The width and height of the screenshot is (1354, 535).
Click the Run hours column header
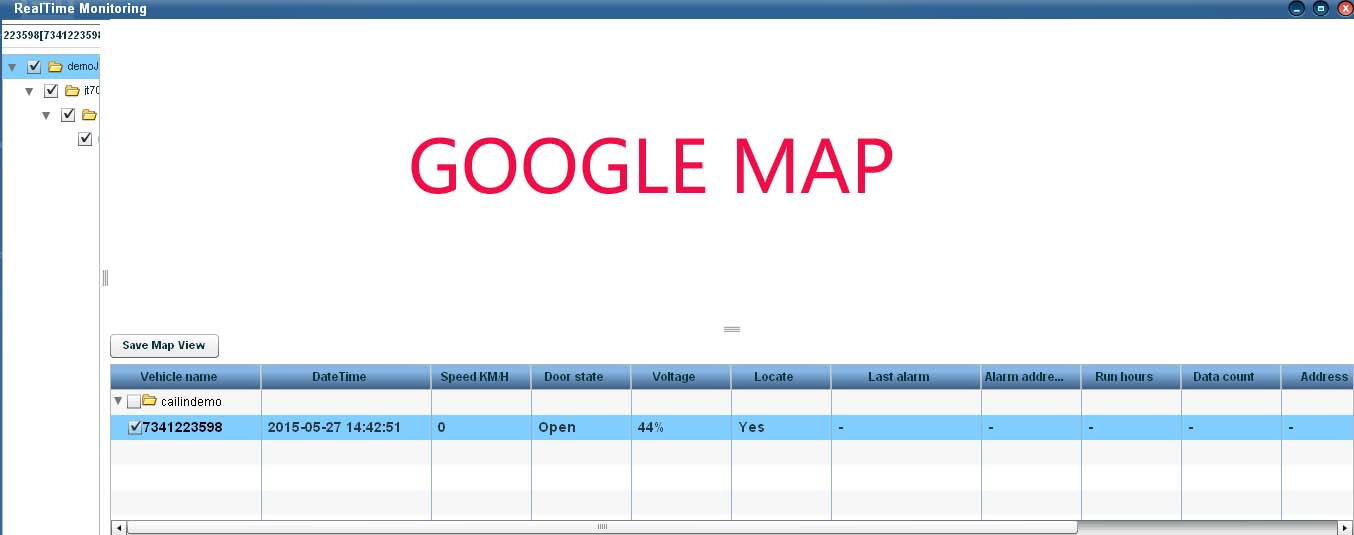(x=1131, y=377)
